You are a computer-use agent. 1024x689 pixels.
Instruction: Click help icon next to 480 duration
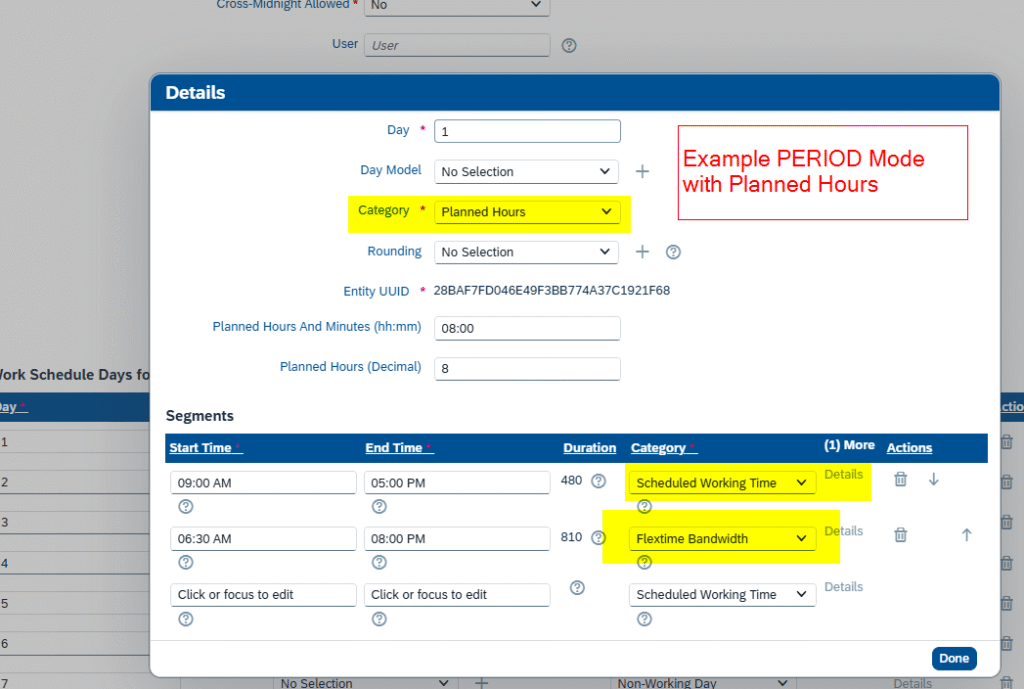(x=598, y=481)
